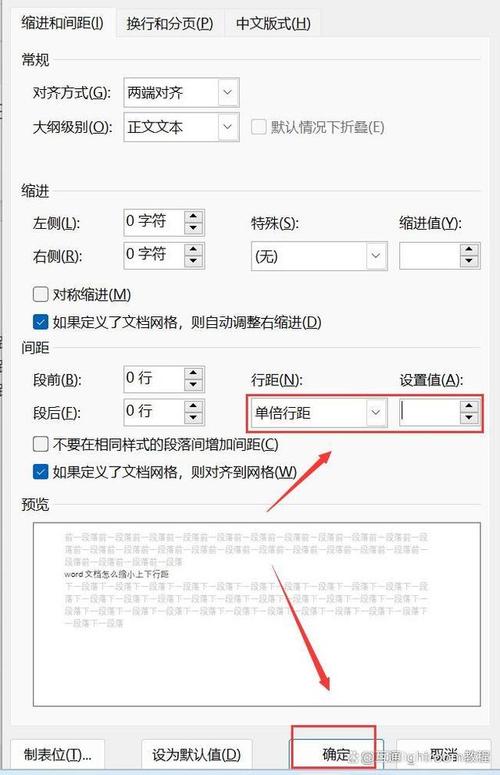Switch to 换行和分页 tab
The image size is (500, 775).
(169, 23)
